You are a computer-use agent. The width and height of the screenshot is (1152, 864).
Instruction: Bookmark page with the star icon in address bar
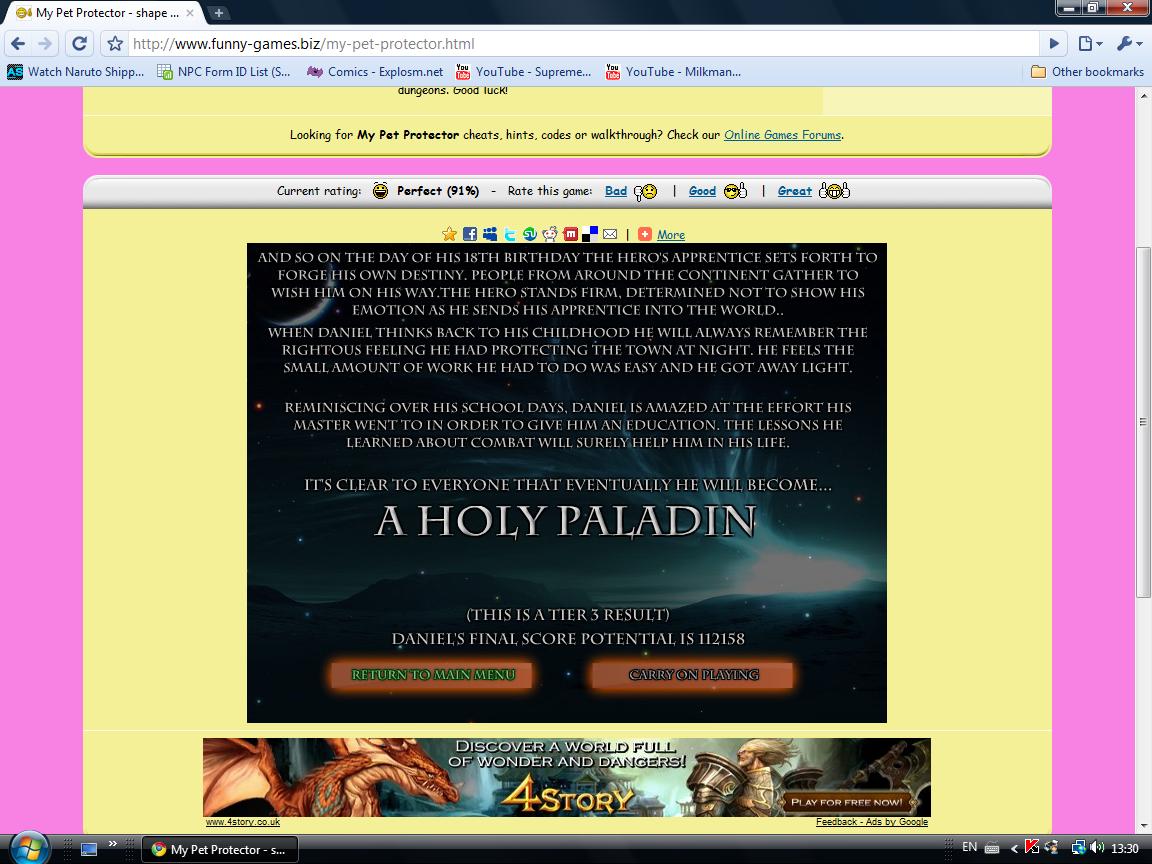point(115,44)
